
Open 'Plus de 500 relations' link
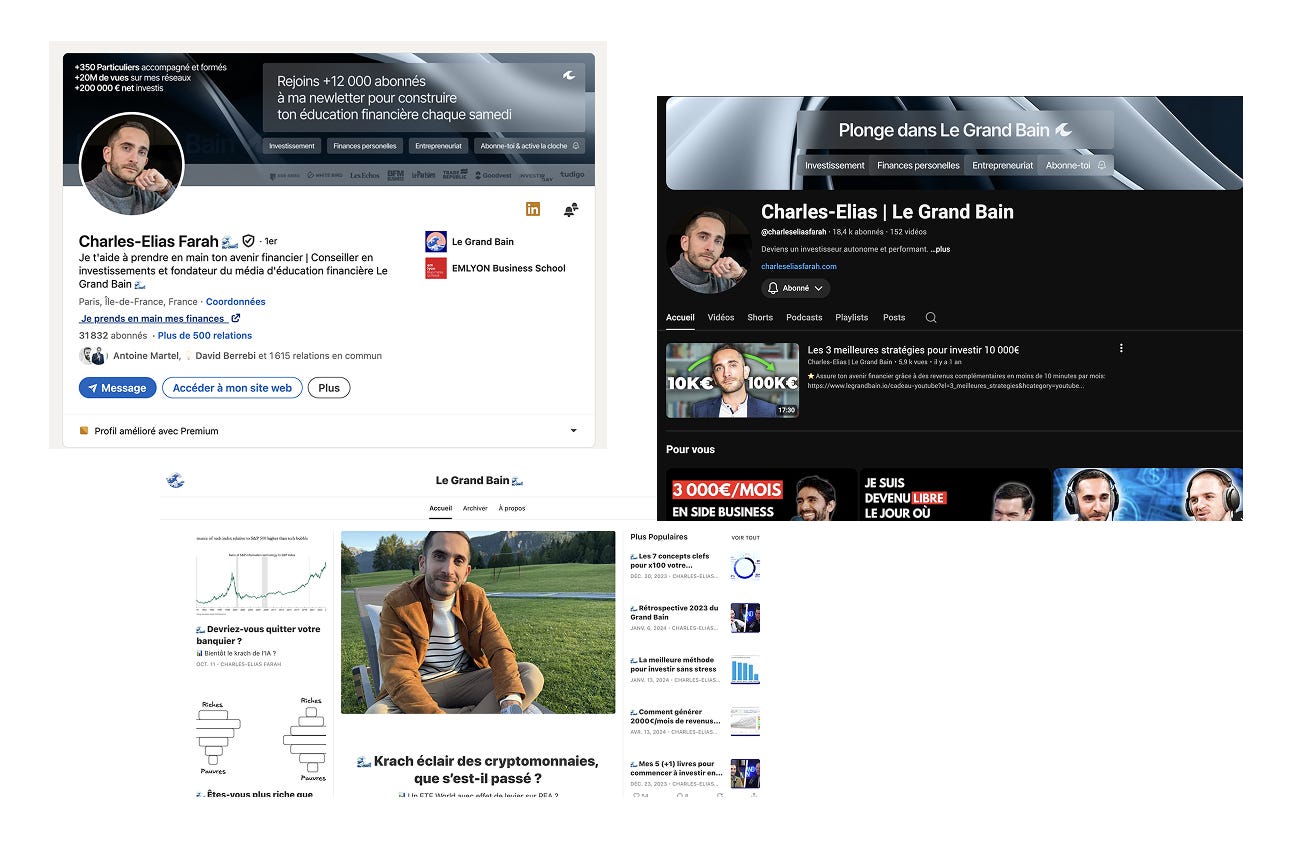pos(205,336)
